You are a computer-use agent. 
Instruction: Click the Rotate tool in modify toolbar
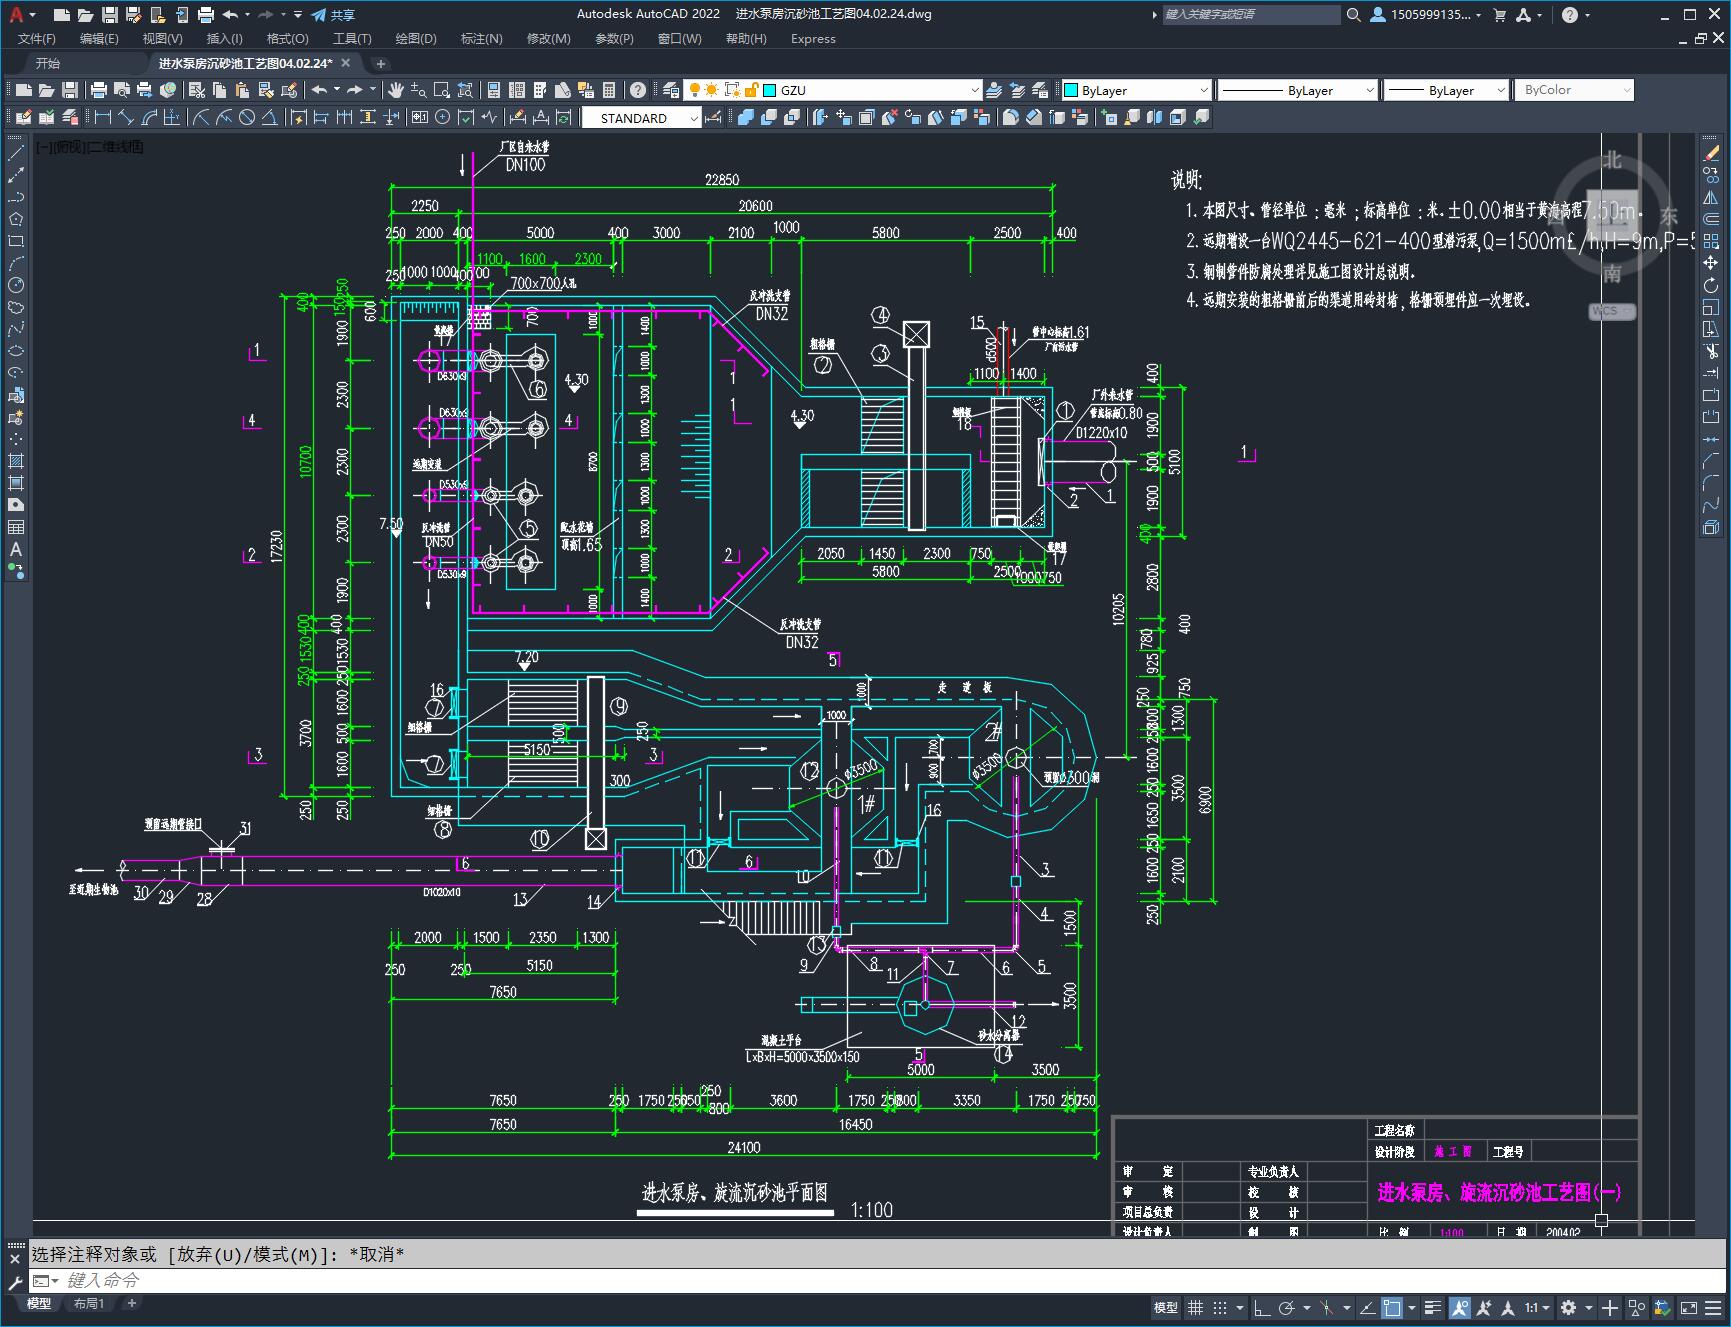pyautogui.click(x=1711, y=285)
